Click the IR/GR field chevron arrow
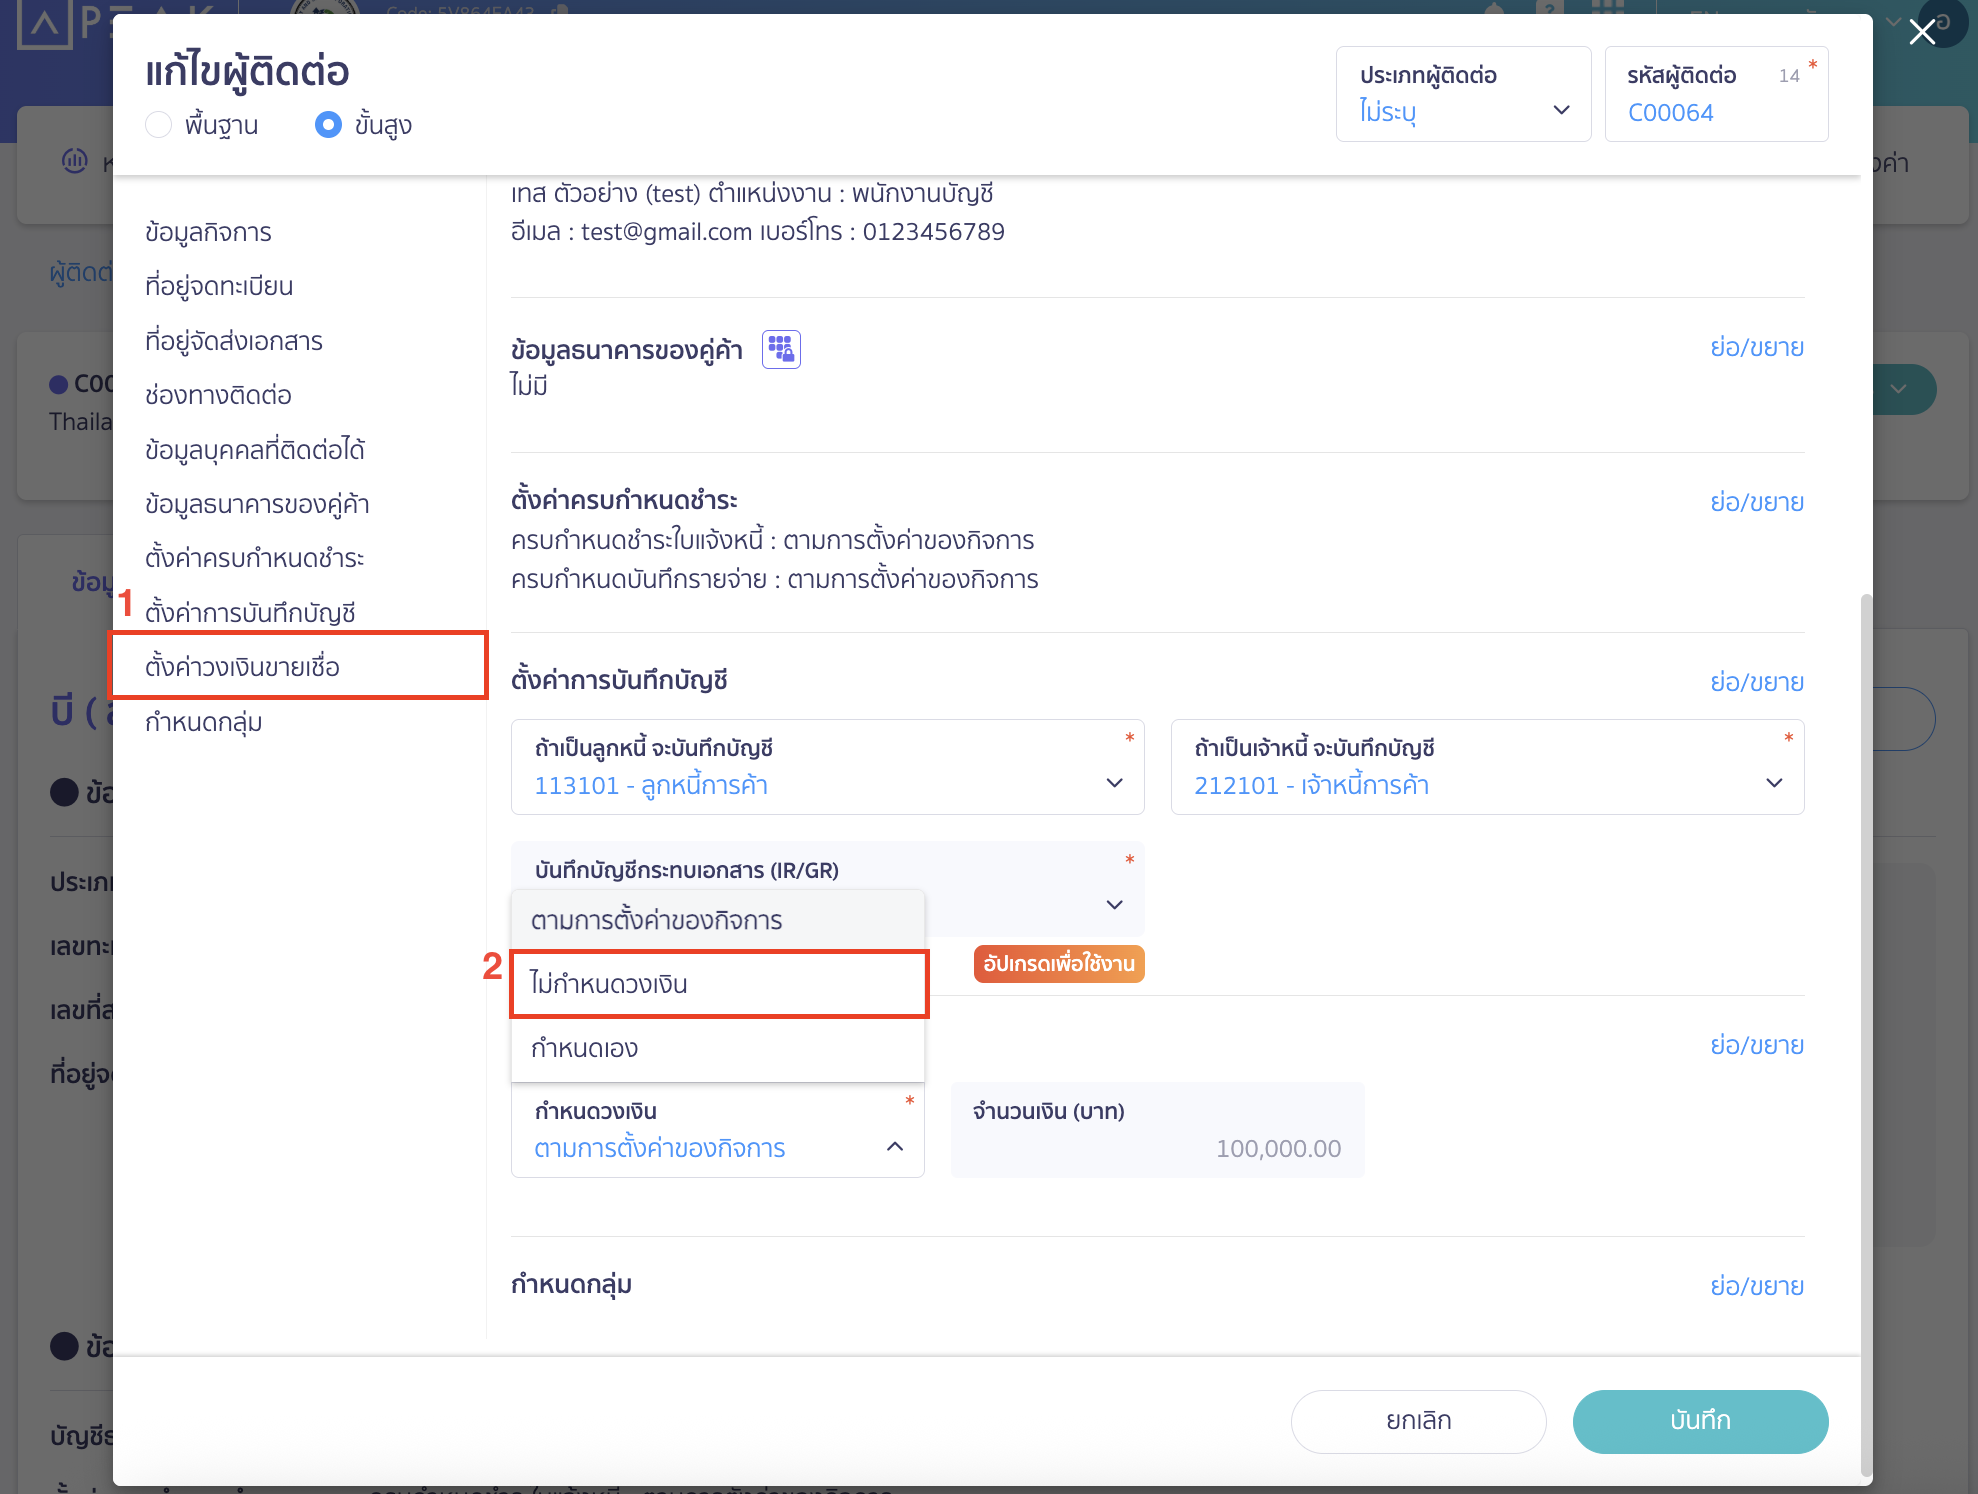 coord(1114,905)
